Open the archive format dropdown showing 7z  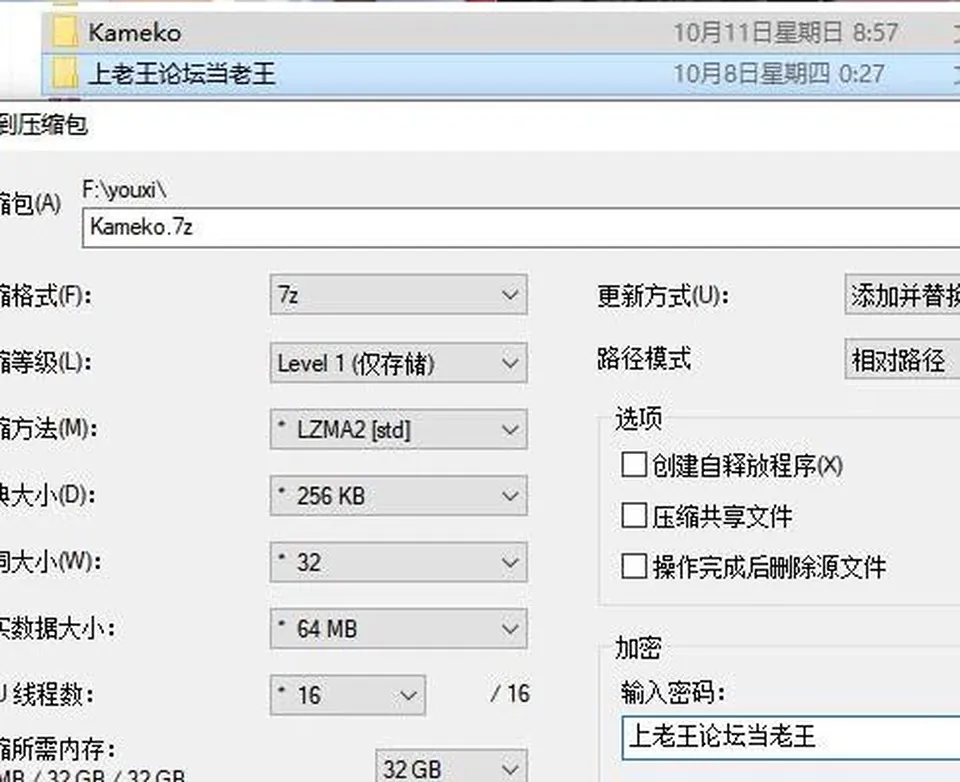pos(398,295)
